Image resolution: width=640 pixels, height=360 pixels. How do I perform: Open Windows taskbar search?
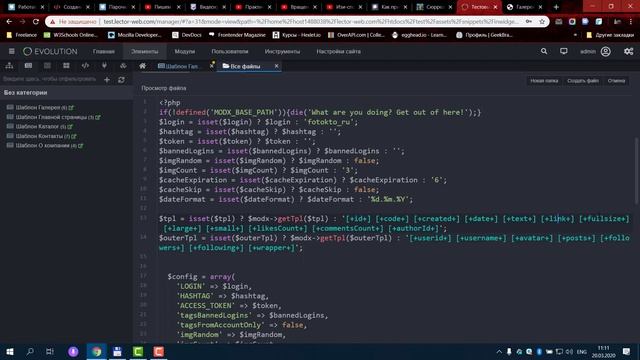click(x=30, y=351)
